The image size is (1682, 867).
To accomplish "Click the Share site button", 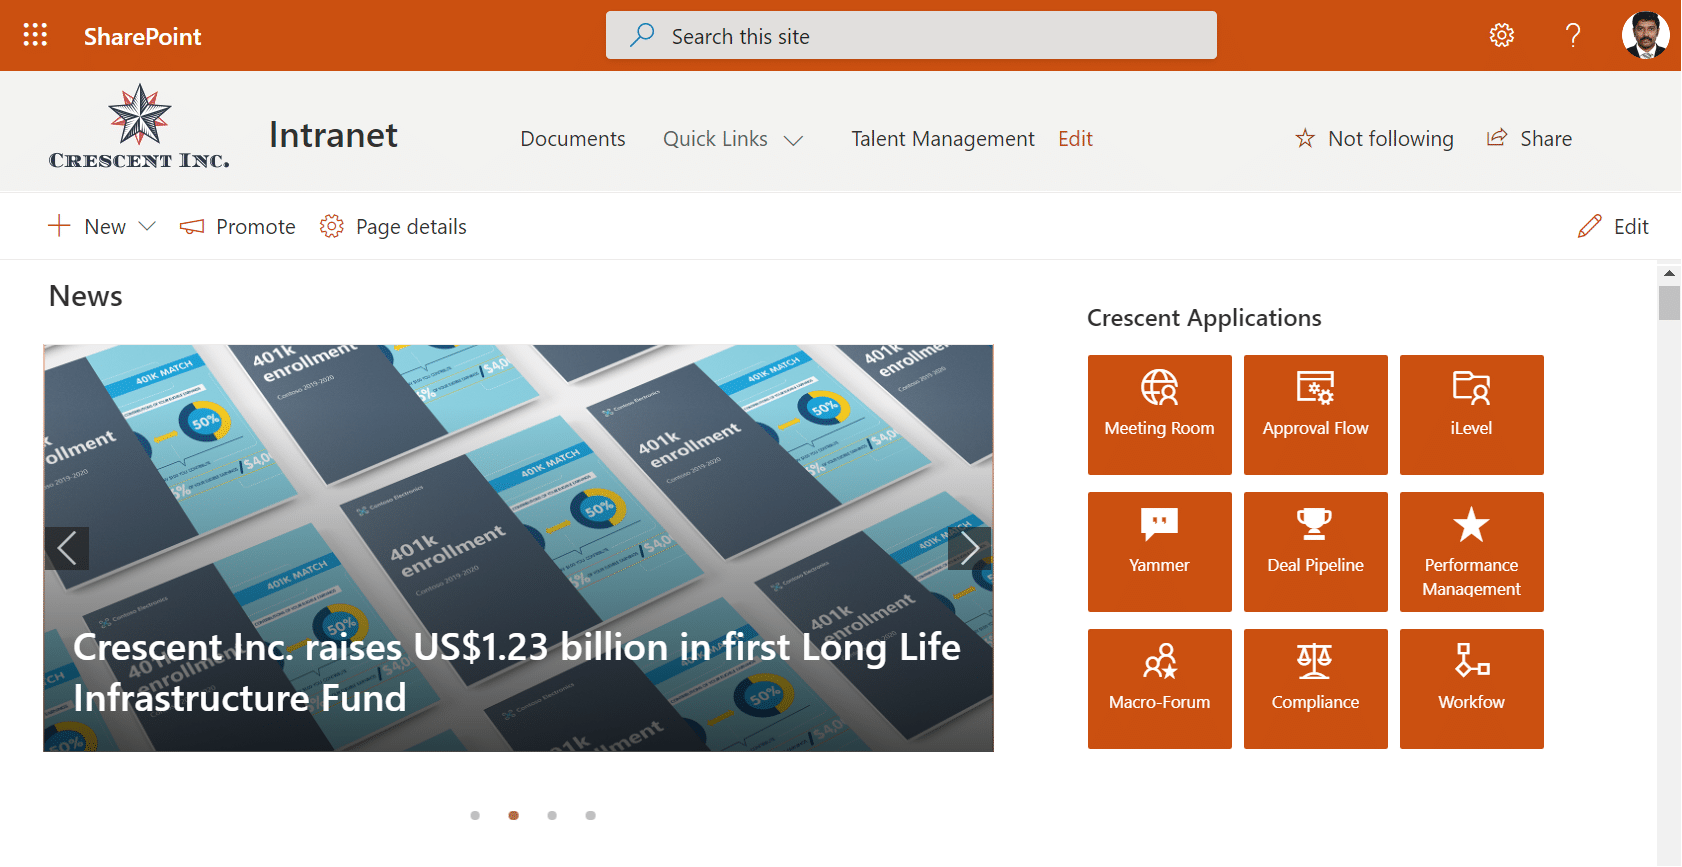I will [x=1529, y=139].
